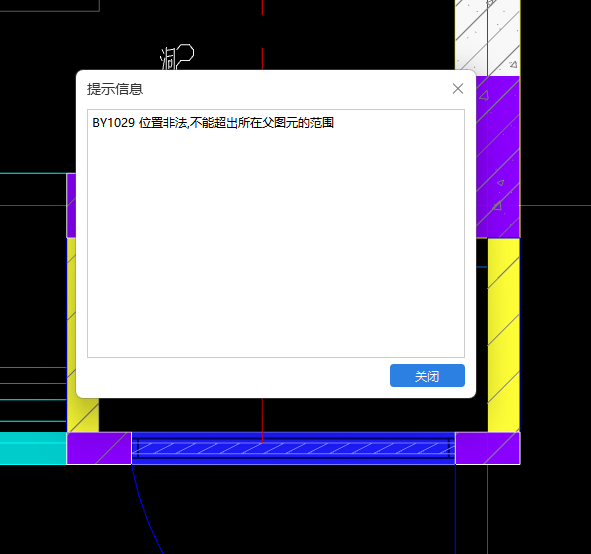Select the purple column at the bottom-right corner
591x554 pixels.
pos(488,448)
